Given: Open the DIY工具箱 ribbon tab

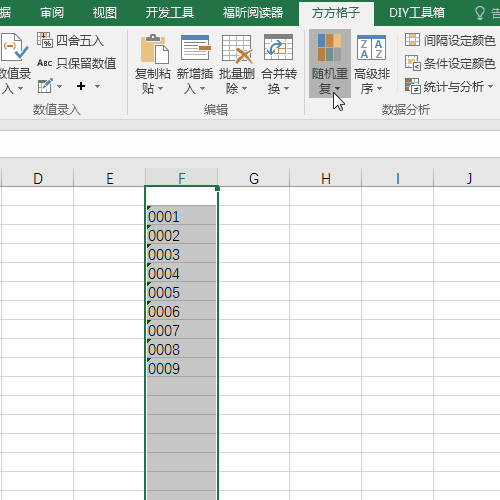Looking at the screenshot, I should (x=417, y=13).
